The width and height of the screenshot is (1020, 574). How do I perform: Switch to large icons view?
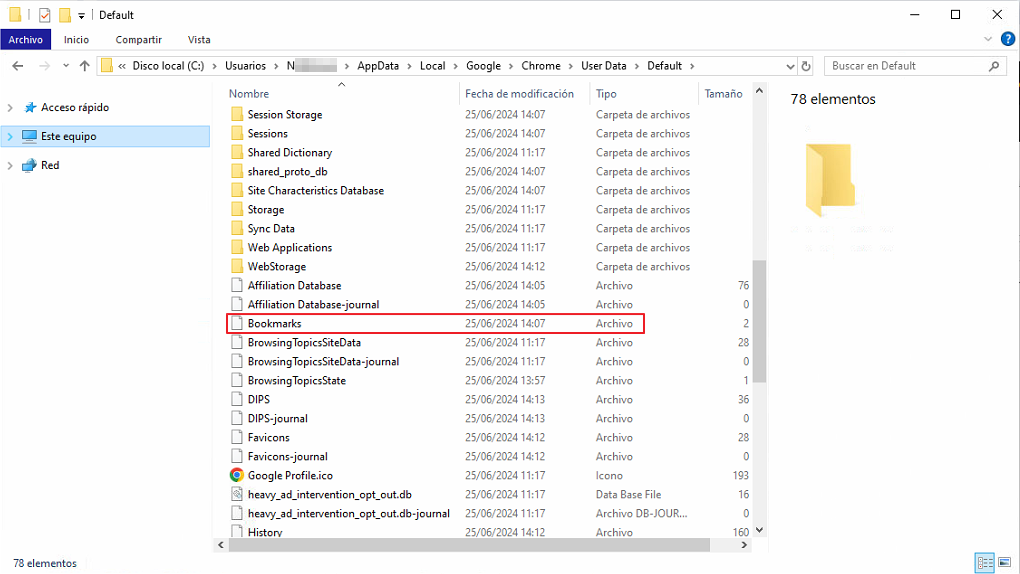(1005, 562)
